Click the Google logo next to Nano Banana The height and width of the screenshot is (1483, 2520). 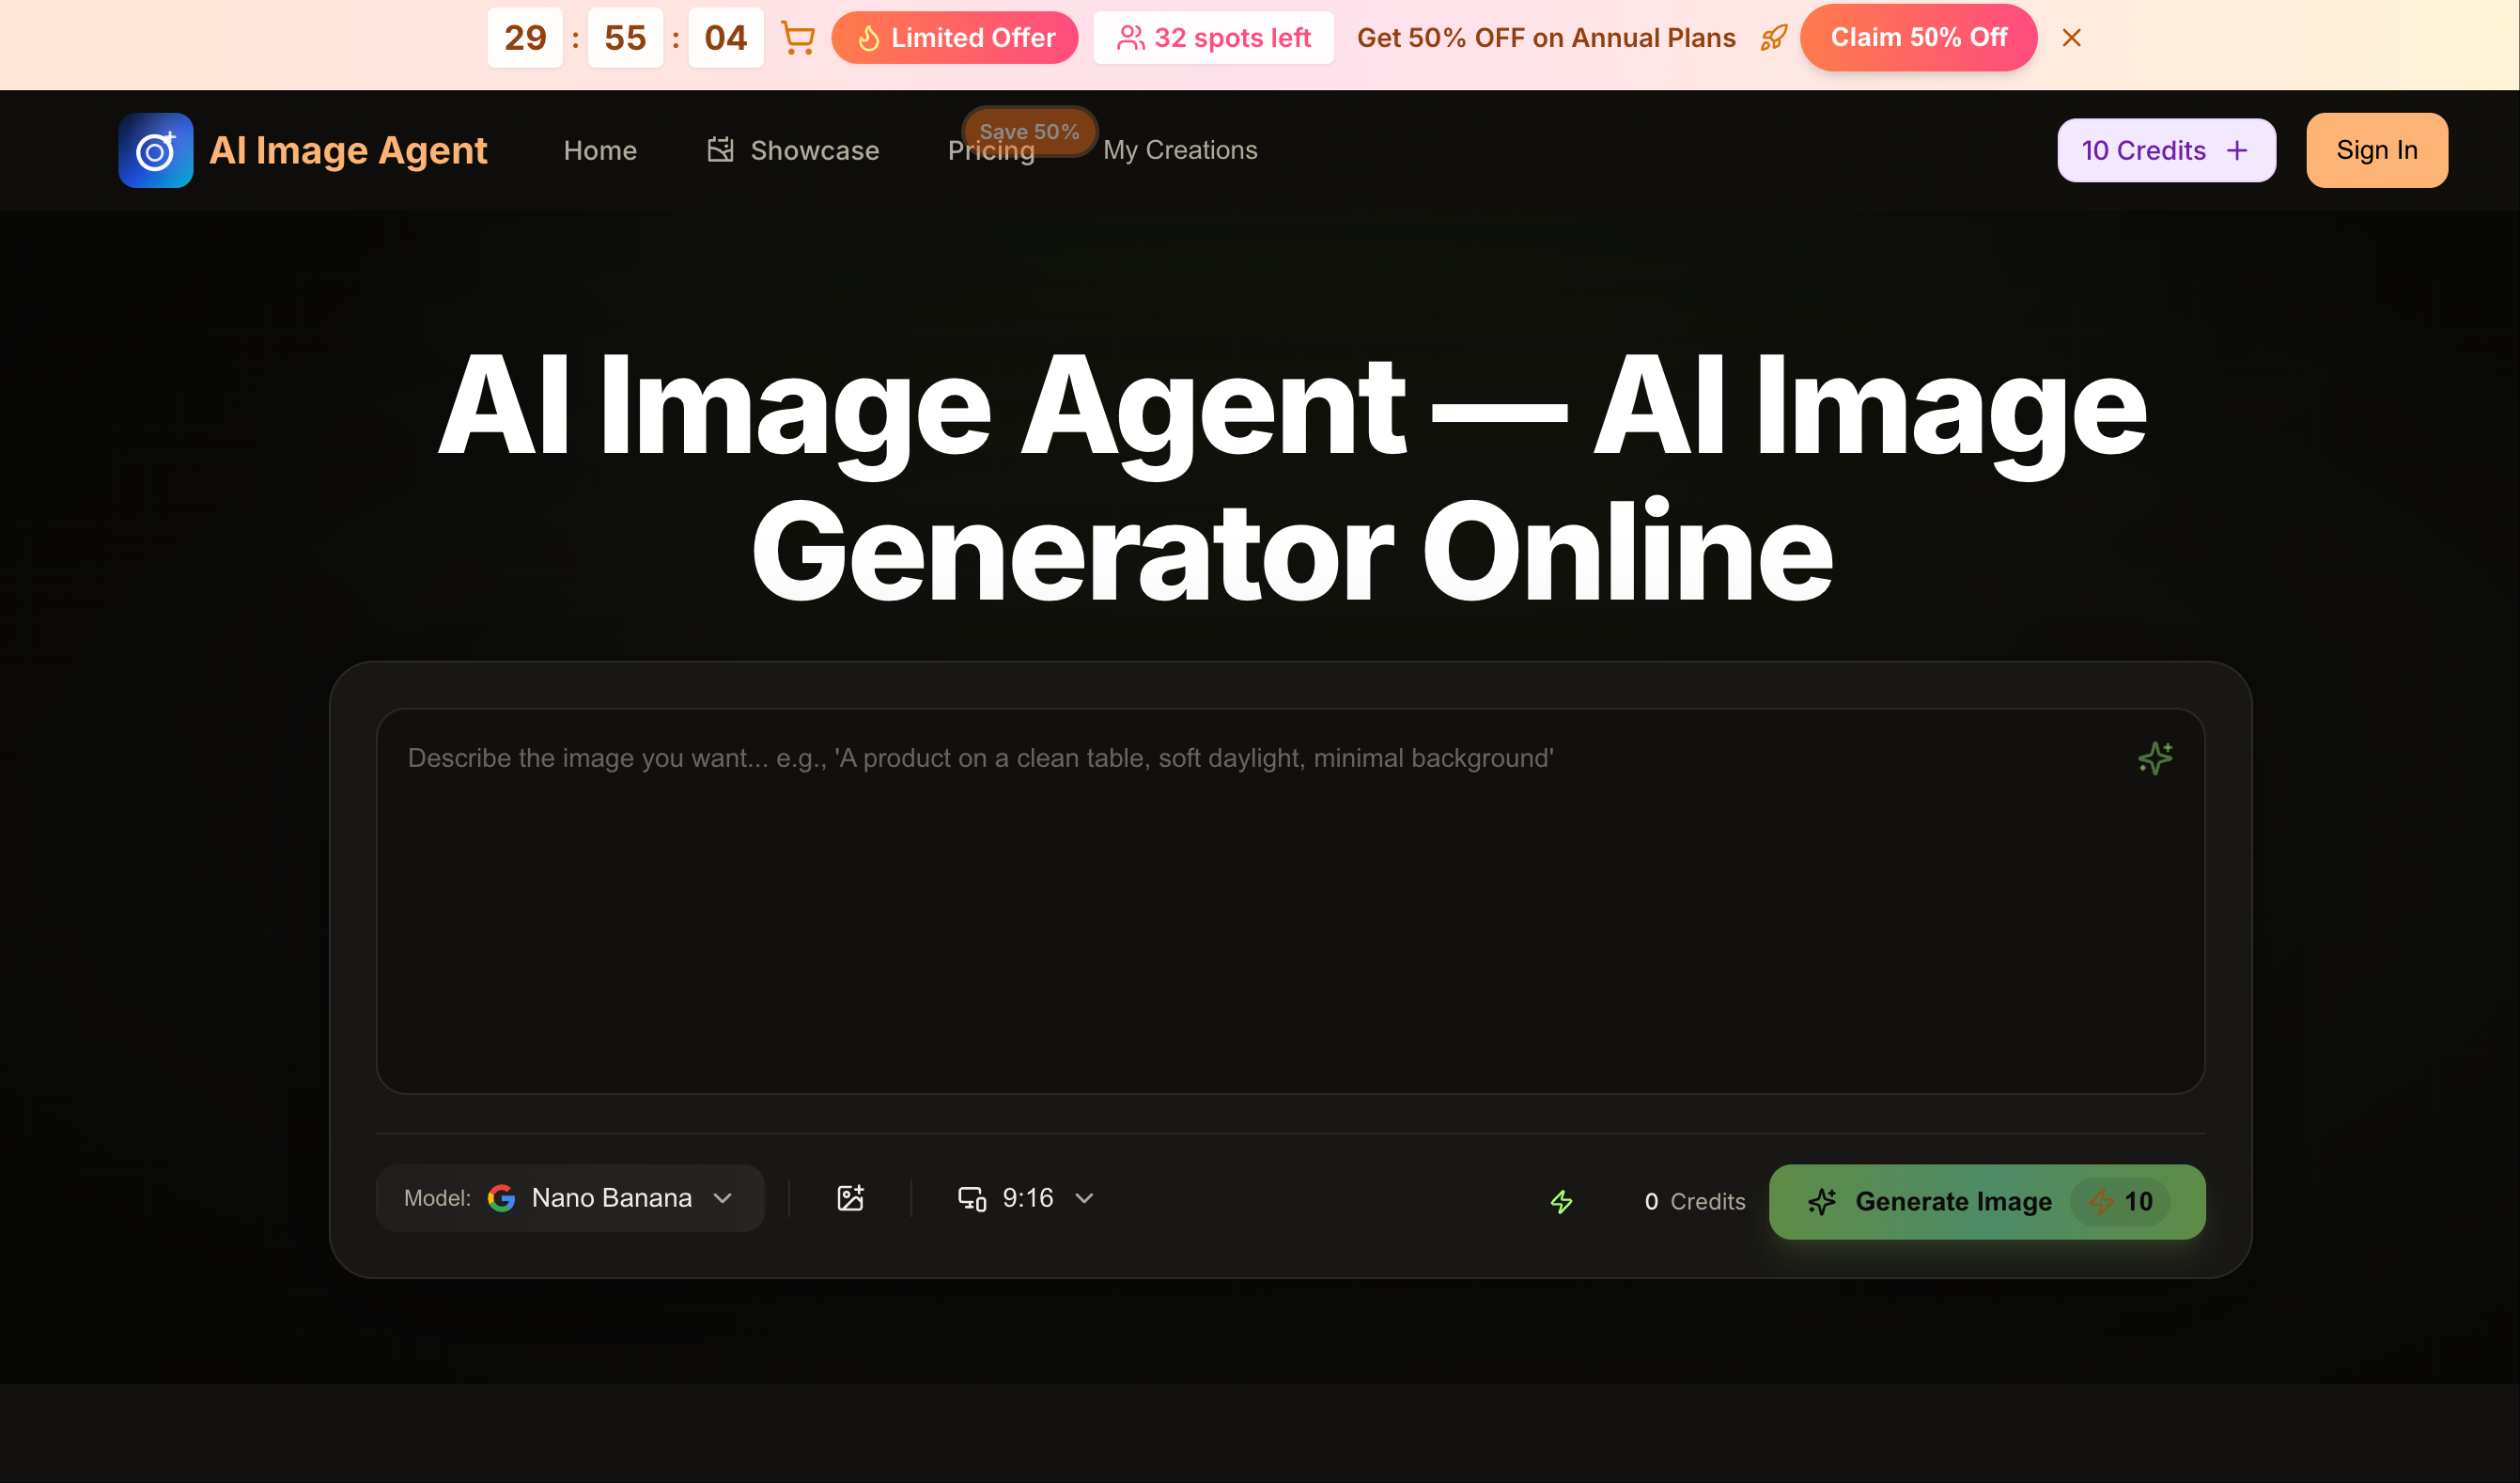click(502, 1197)
